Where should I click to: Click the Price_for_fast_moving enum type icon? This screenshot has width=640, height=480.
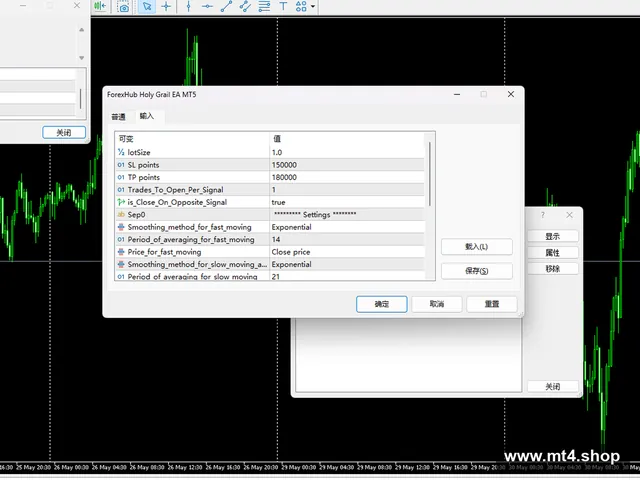[121, 252]
